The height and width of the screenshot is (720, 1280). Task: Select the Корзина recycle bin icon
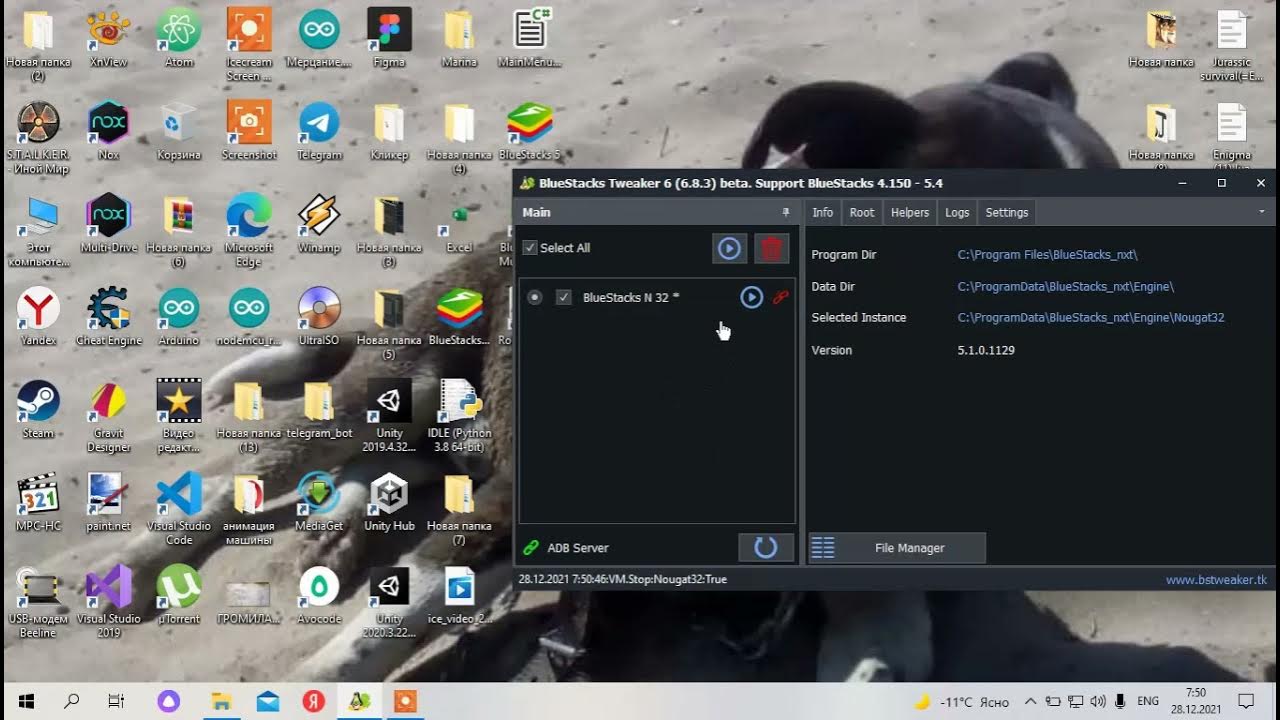coord(179,132)
